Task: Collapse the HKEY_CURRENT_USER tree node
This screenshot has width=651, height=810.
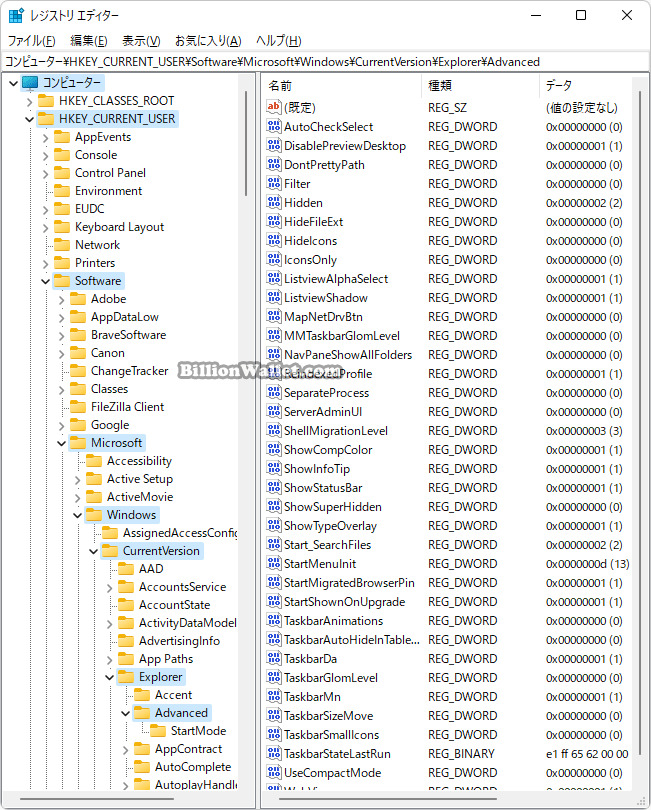Action: 29,119
